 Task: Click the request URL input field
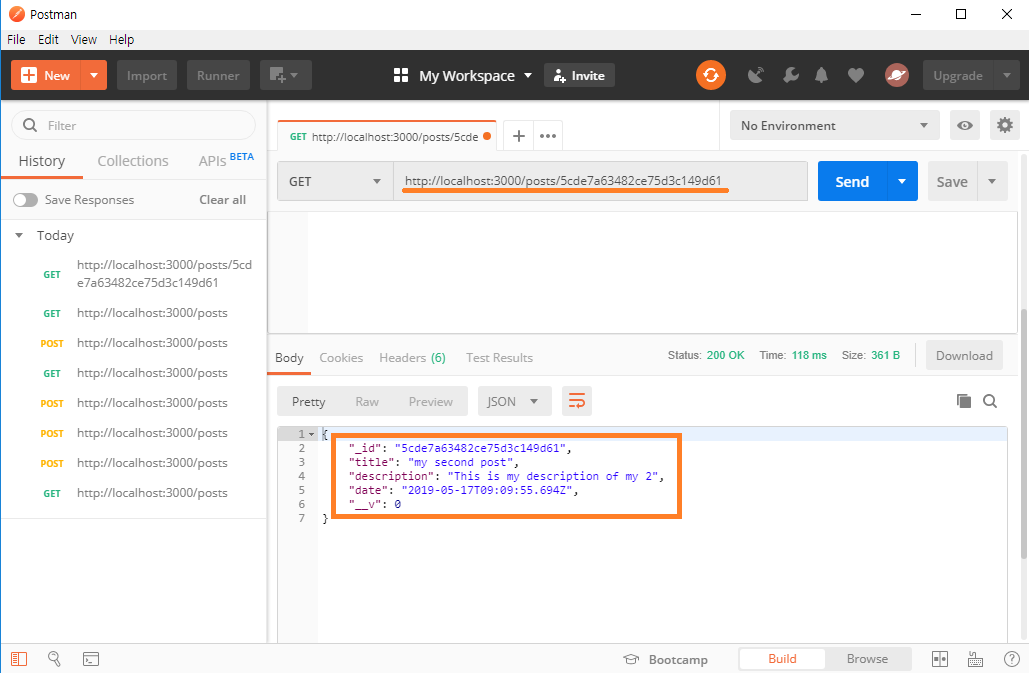600,181
